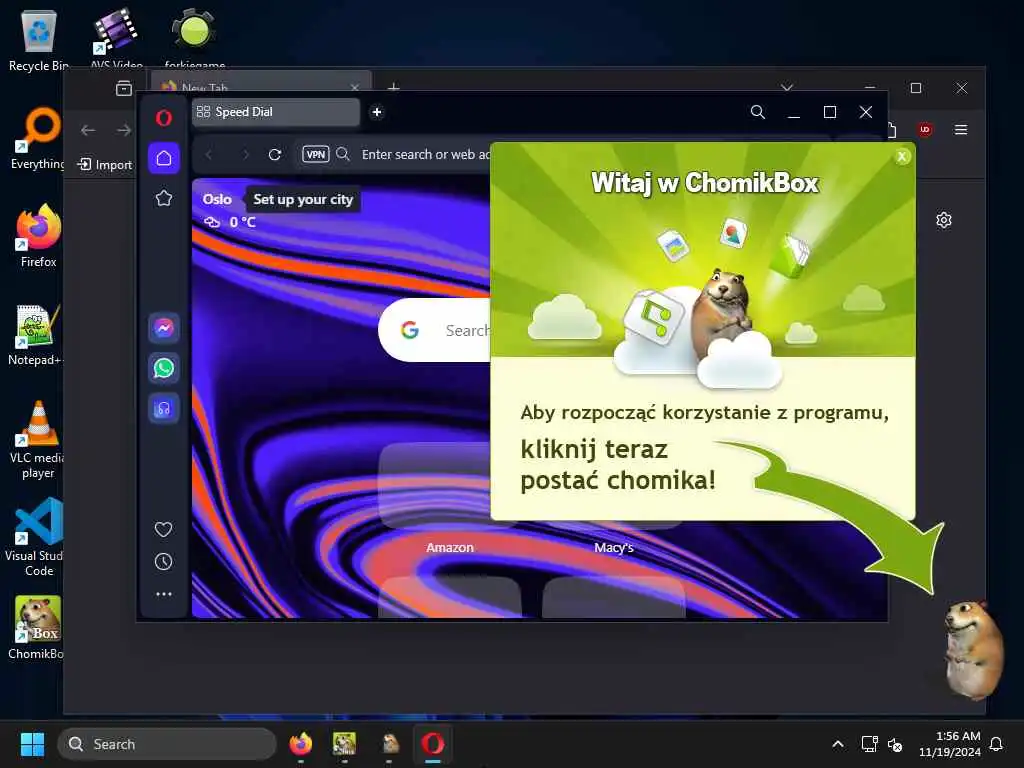Select the Speed Dial tab
The width and height of the screenshot is (1024, 768).
(x=276, y=112)
